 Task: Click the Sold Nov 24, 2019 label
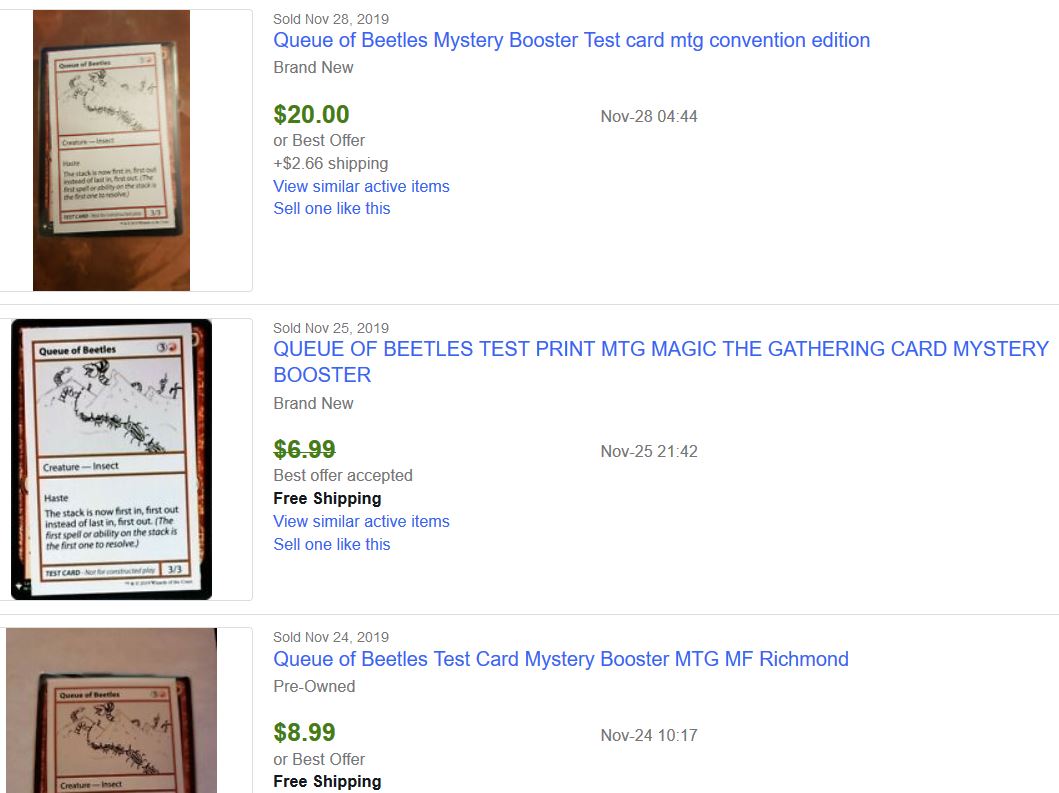pyautogui.click(x=331, y=637)
